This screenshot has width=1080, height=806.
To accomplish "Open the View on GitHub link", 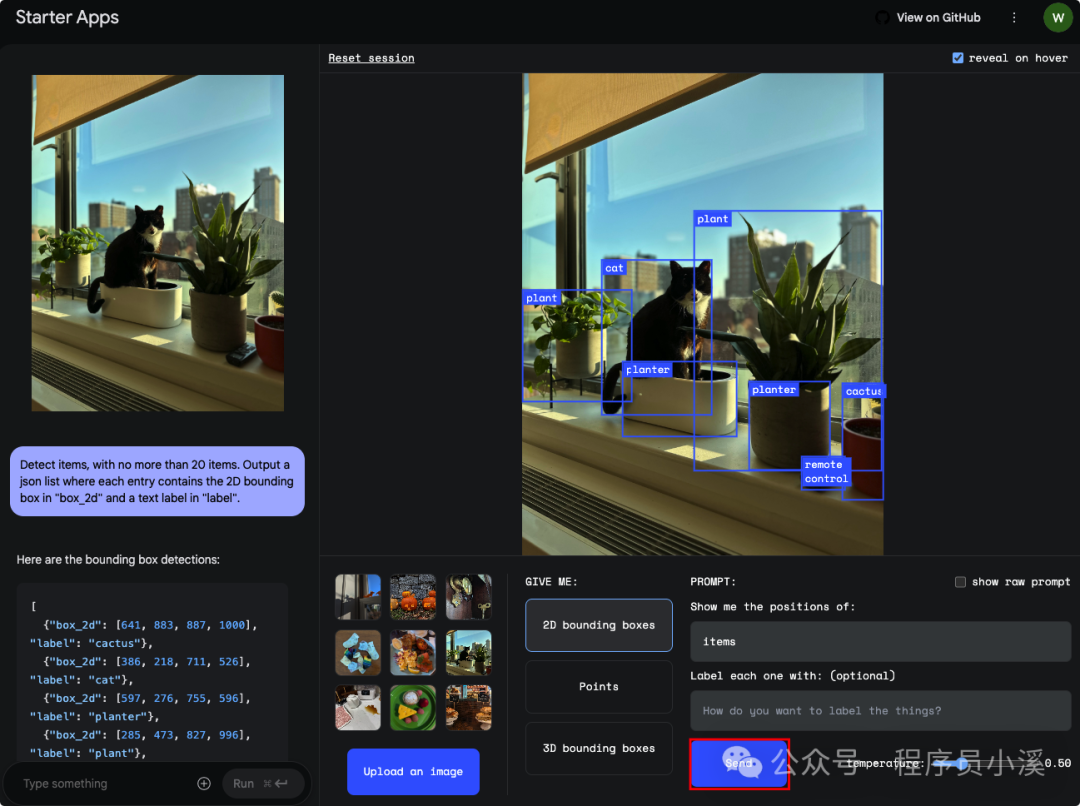I will 938,18.
